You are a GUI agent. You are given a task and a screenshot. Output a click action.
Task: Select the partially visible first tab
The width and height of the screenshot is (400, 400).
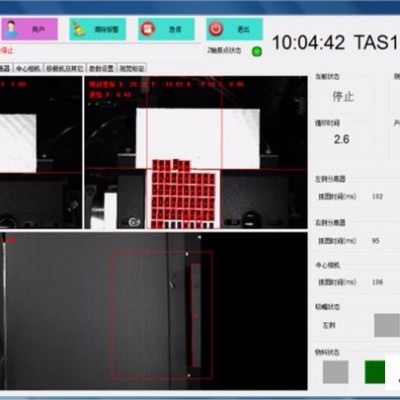pyautogui.click(x=5, y=68)
